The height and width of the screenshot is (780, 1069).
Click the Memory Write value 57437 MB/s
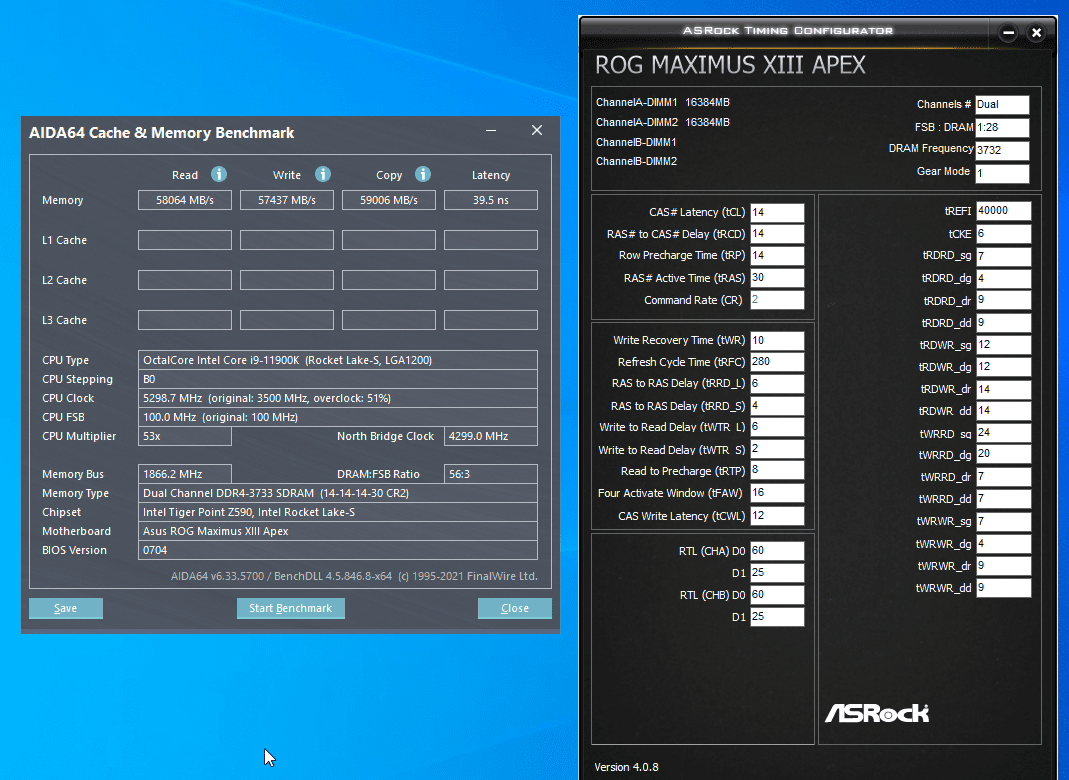(x=287, y=200)
